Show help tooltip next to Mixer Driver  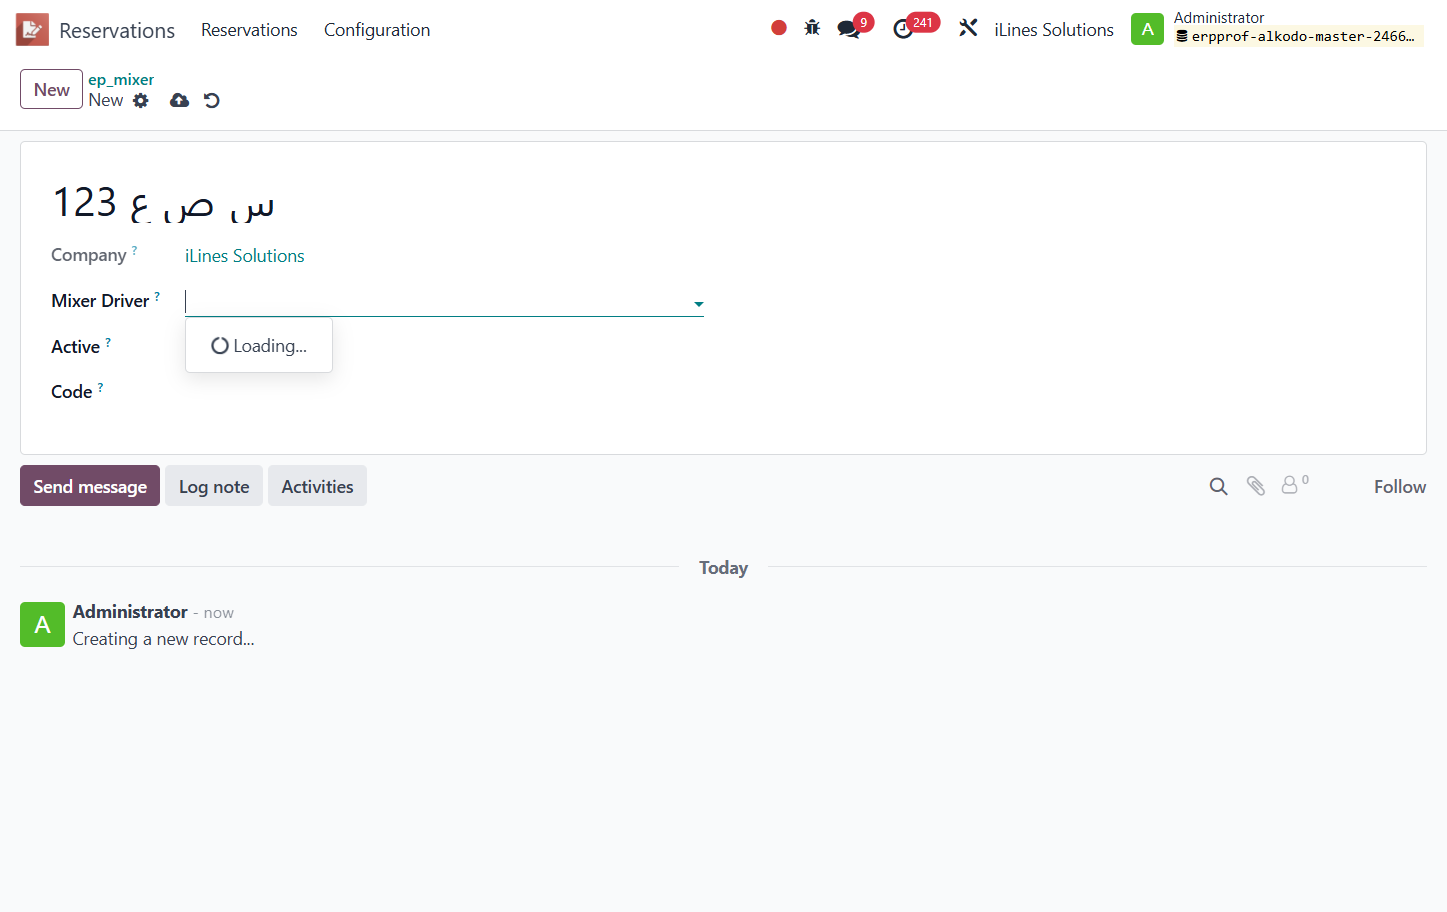[157, 296]
